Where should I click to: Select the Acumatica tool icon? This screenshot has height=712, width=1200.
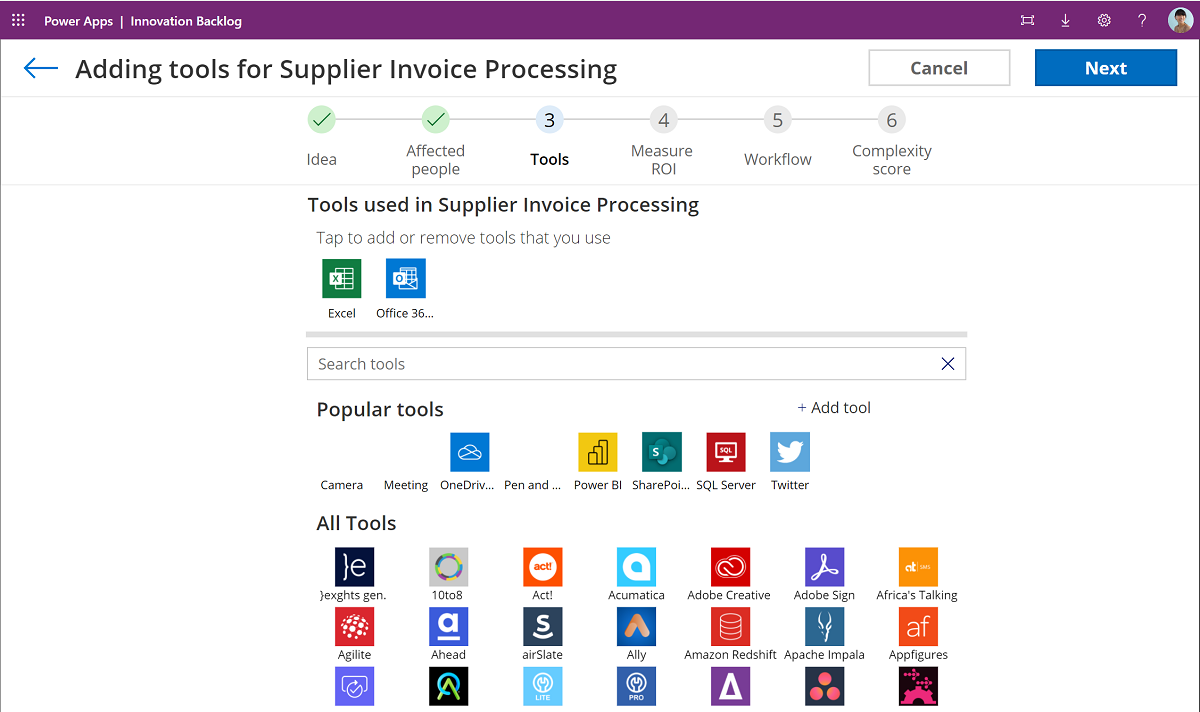636,567
